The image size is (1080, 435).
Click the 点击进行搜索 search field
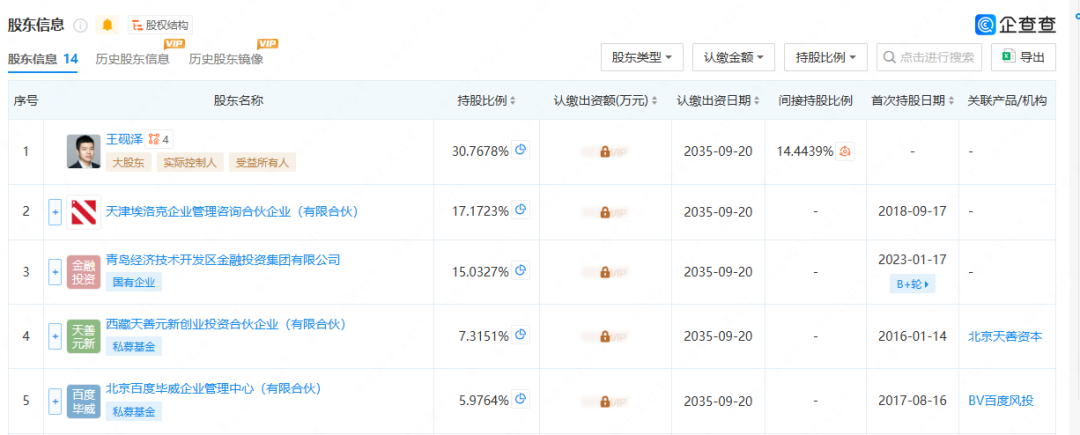point(928,57)
